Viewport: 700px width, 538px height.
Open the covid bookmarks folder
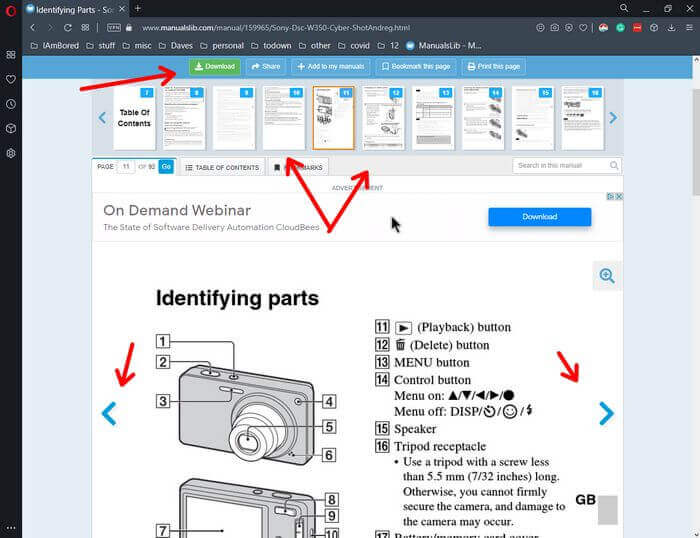pos(354,46)
